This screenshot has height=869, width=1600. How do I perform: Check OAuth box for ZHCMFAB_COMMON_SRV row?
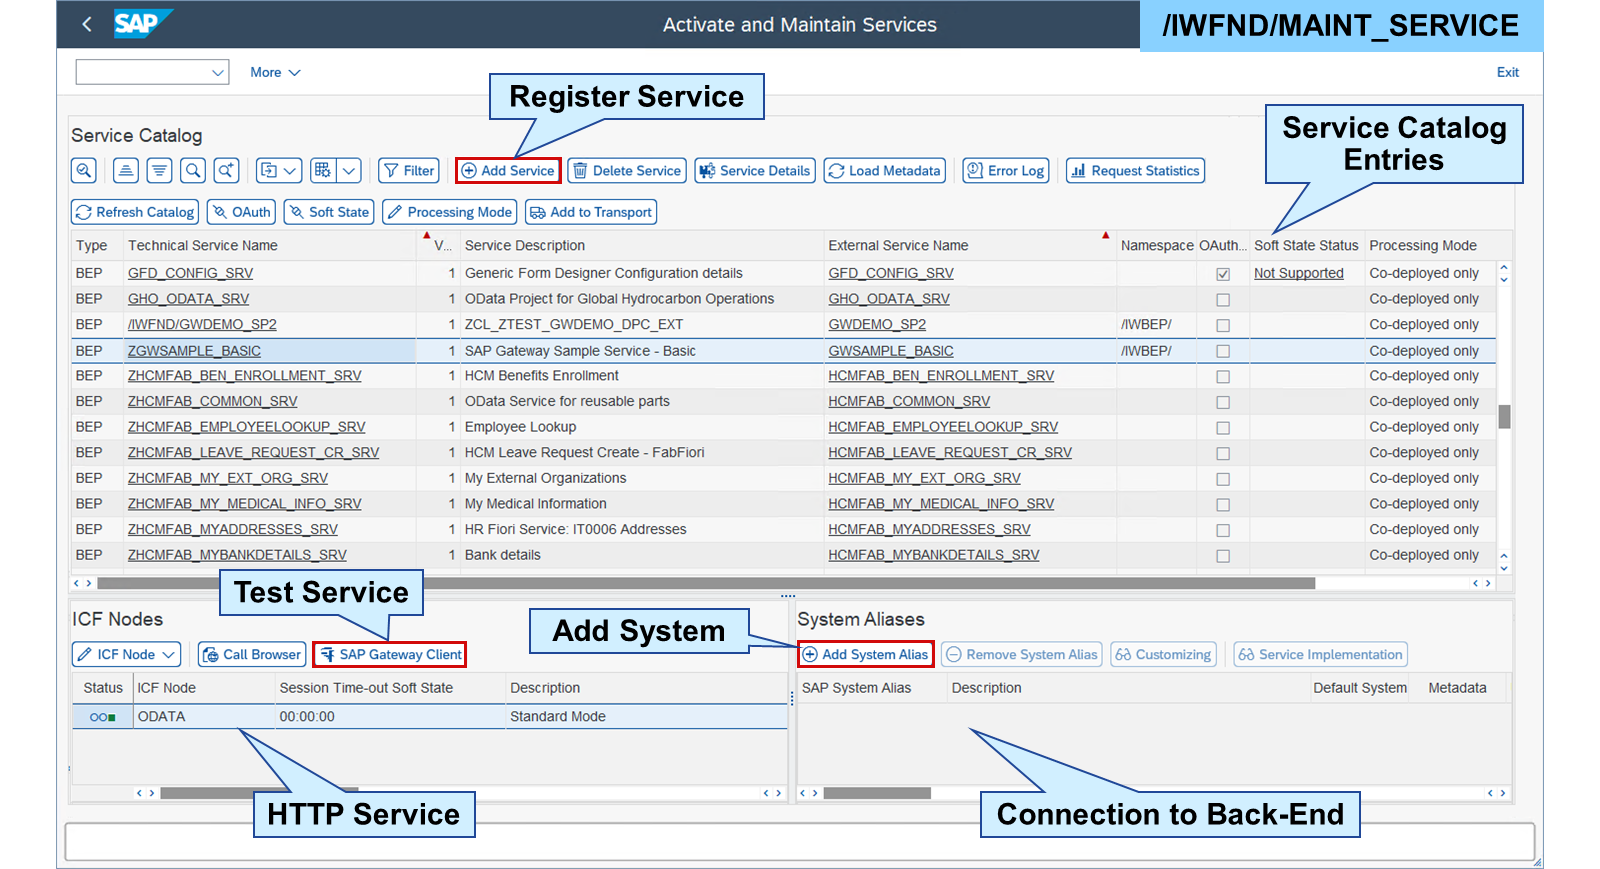click(1222, 403)
